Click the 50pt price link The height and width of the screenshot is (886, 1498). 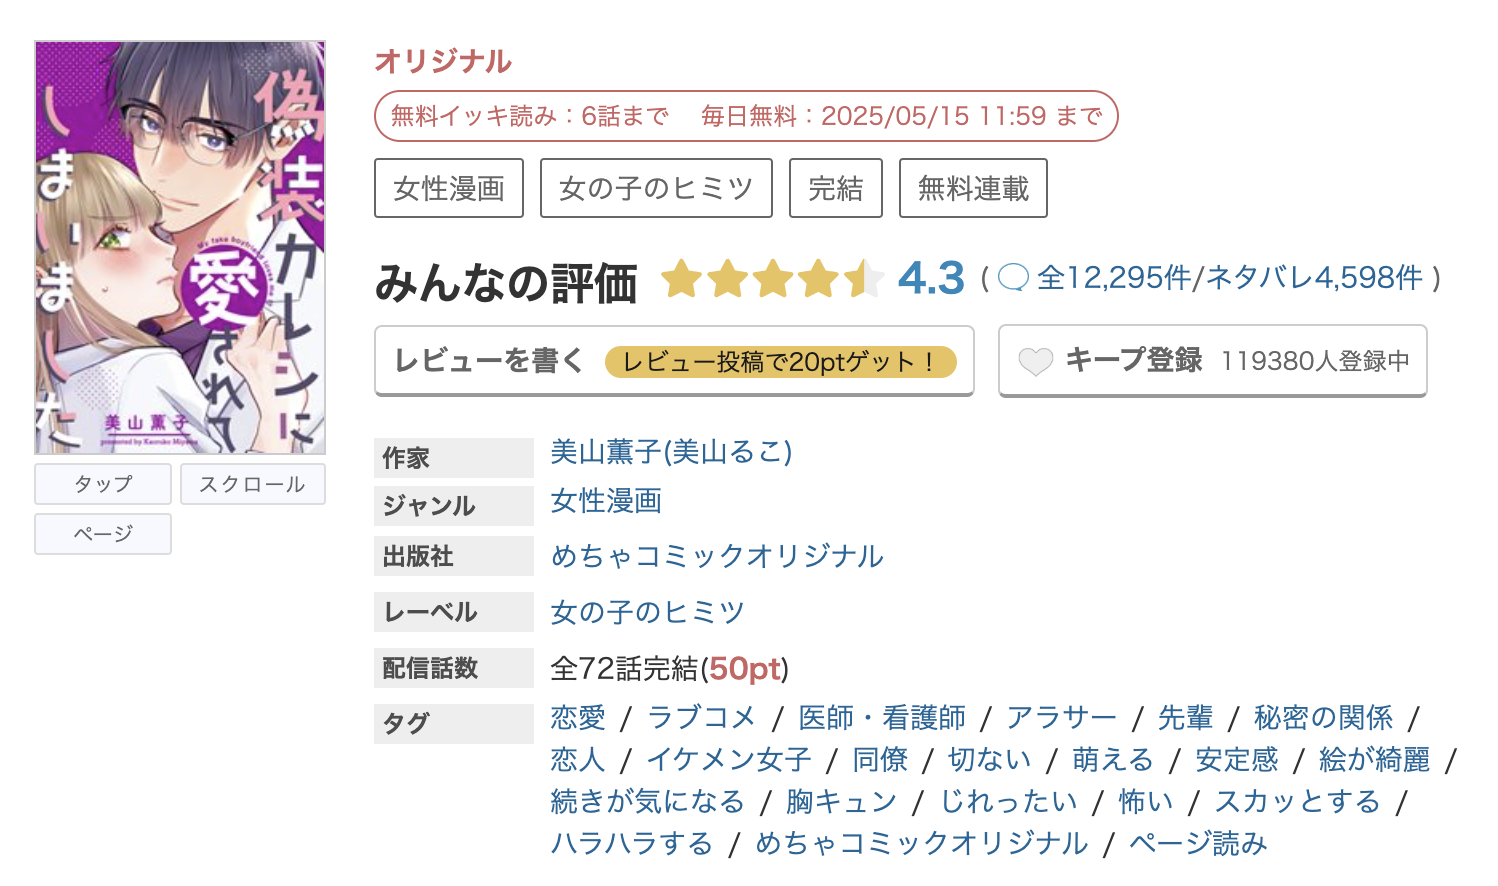tap(746, 669)
